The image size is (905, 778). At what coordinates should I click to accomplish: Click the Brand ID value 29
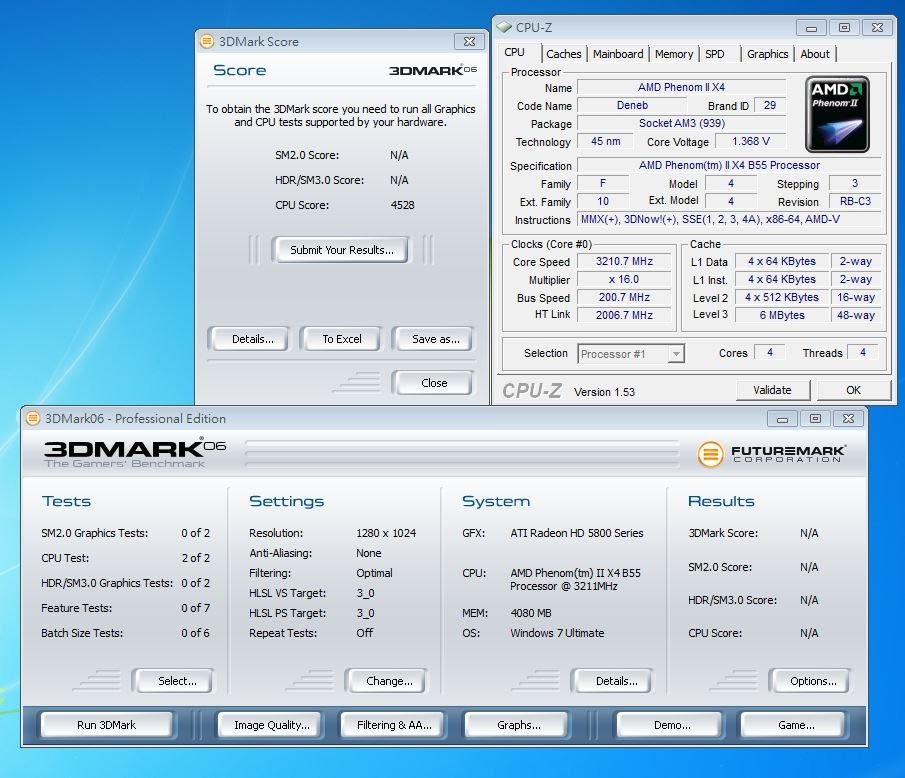tap(769, 105)
